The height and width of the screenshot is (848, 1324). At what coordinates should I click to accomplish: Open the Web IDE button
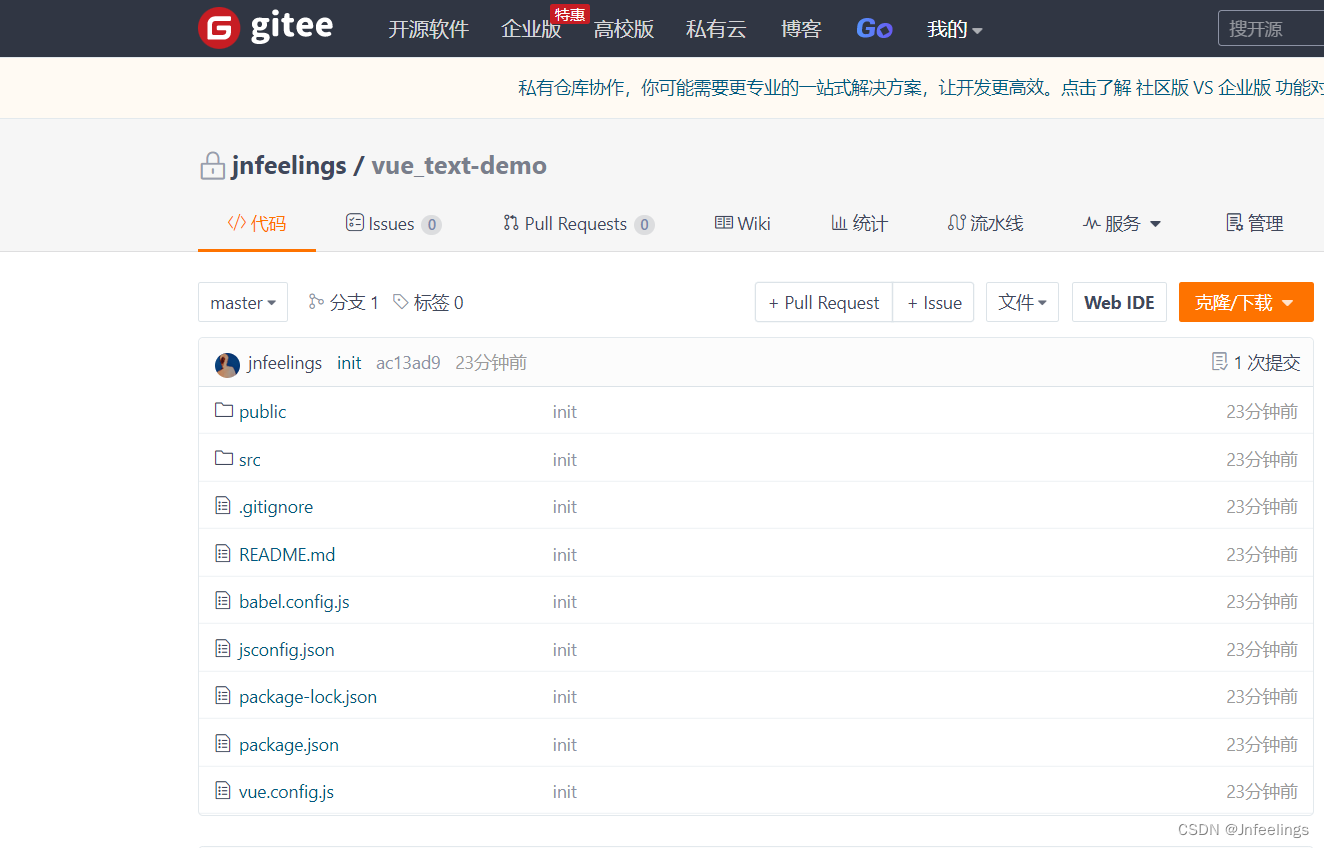point(1119,302)
